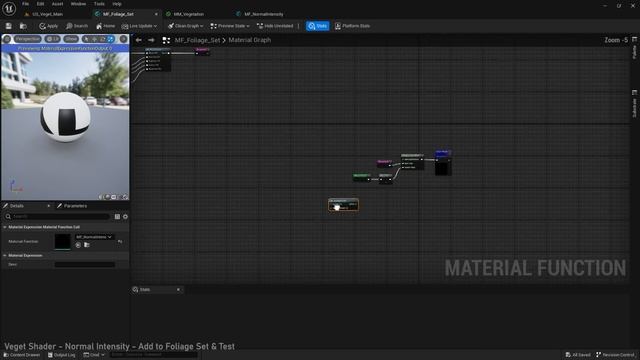Click the round button at viewport toolbar end
The image size is (640, 360).
coord(123,39)
